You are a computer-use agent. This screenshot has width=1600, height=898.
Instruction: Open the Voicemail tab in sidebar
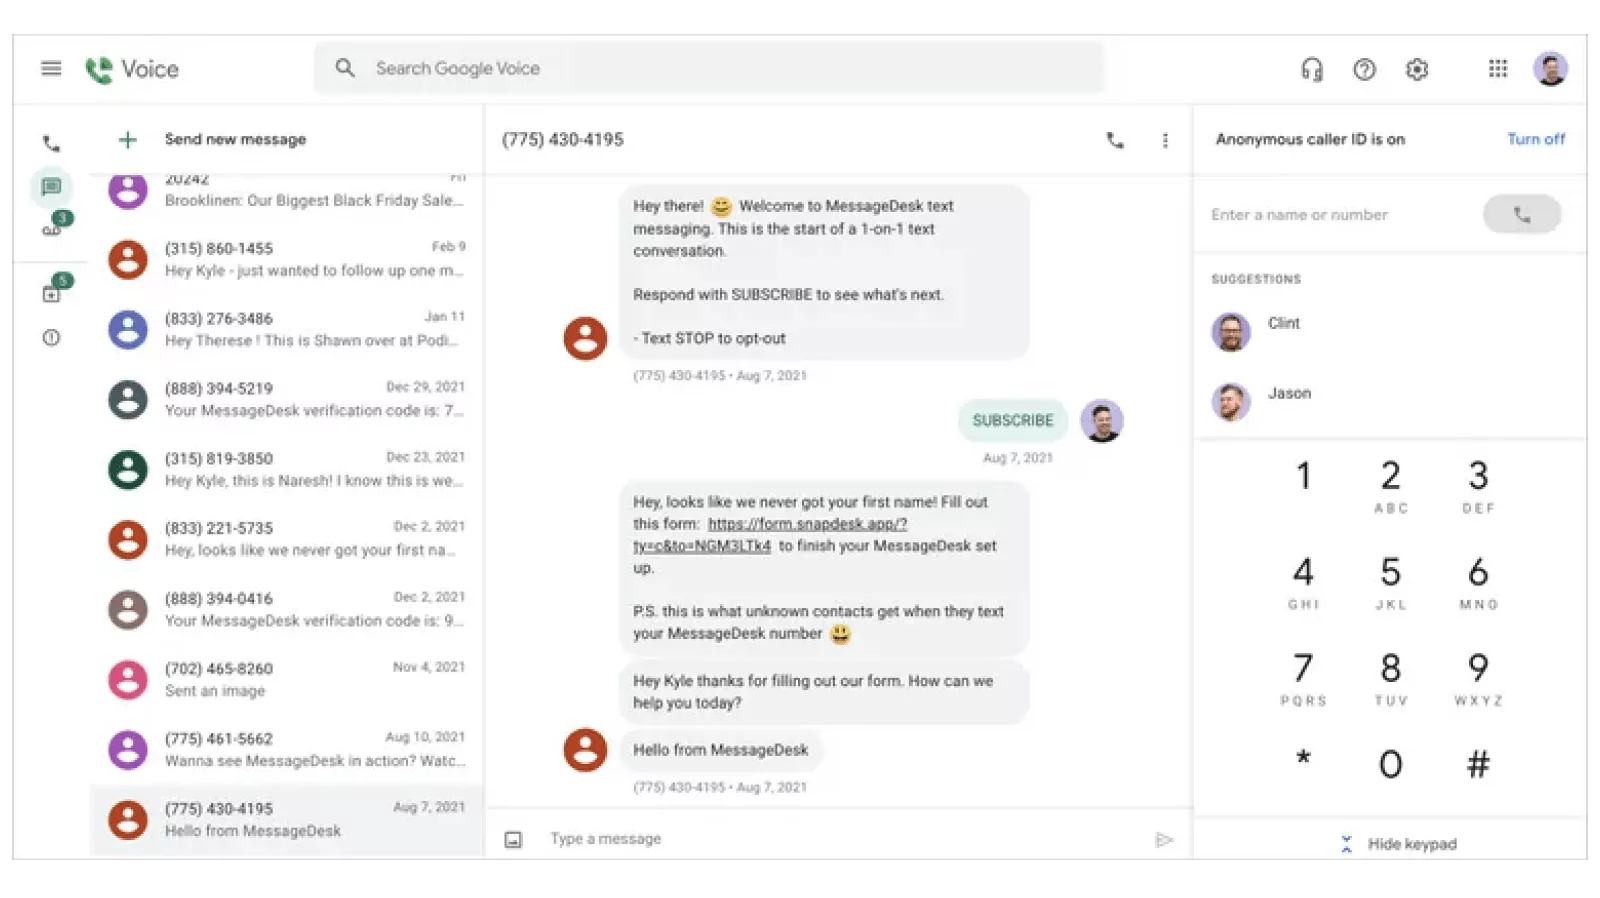coord(52,230)
